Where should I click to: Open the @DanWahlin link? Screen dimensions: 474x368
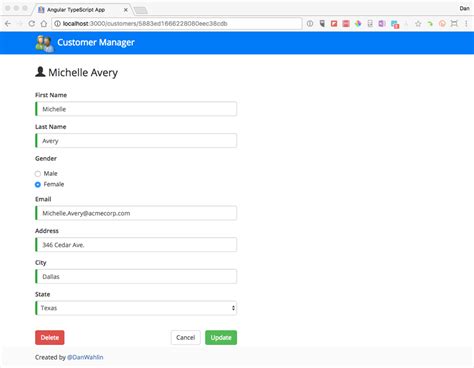click(x=85, y=357)
